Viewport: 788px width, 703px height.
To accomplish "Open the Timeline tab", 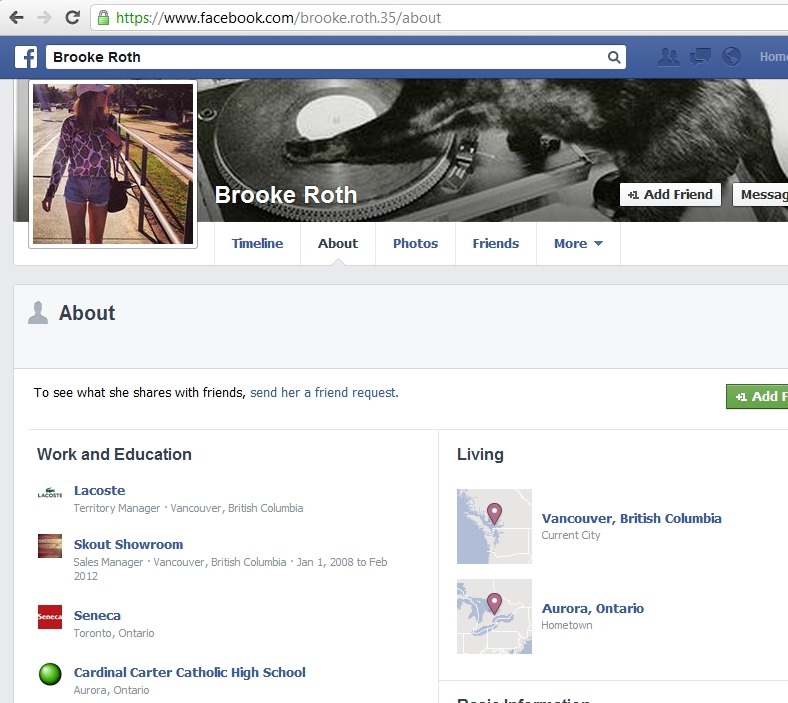I will [x=257, y=243].
